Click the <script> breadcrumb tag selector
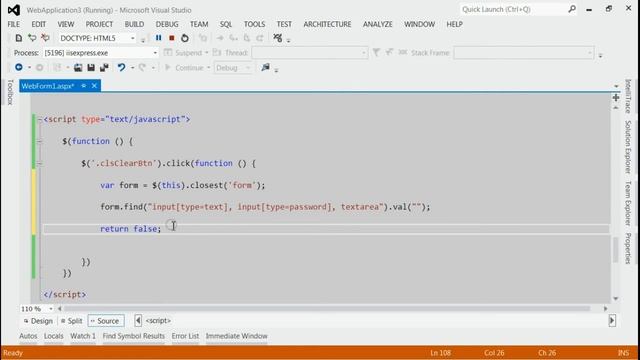 coord(158,321)
